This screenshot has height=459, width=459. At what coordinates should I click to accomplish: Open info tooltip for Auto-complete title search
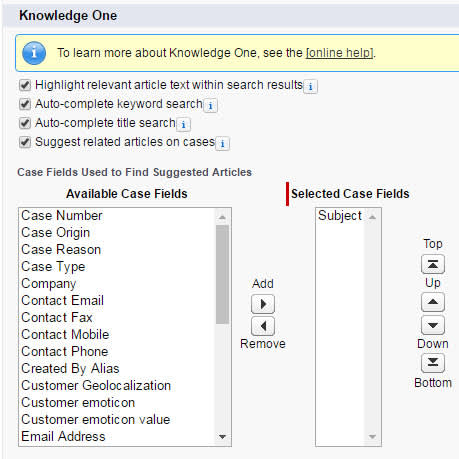click(183, 125)
